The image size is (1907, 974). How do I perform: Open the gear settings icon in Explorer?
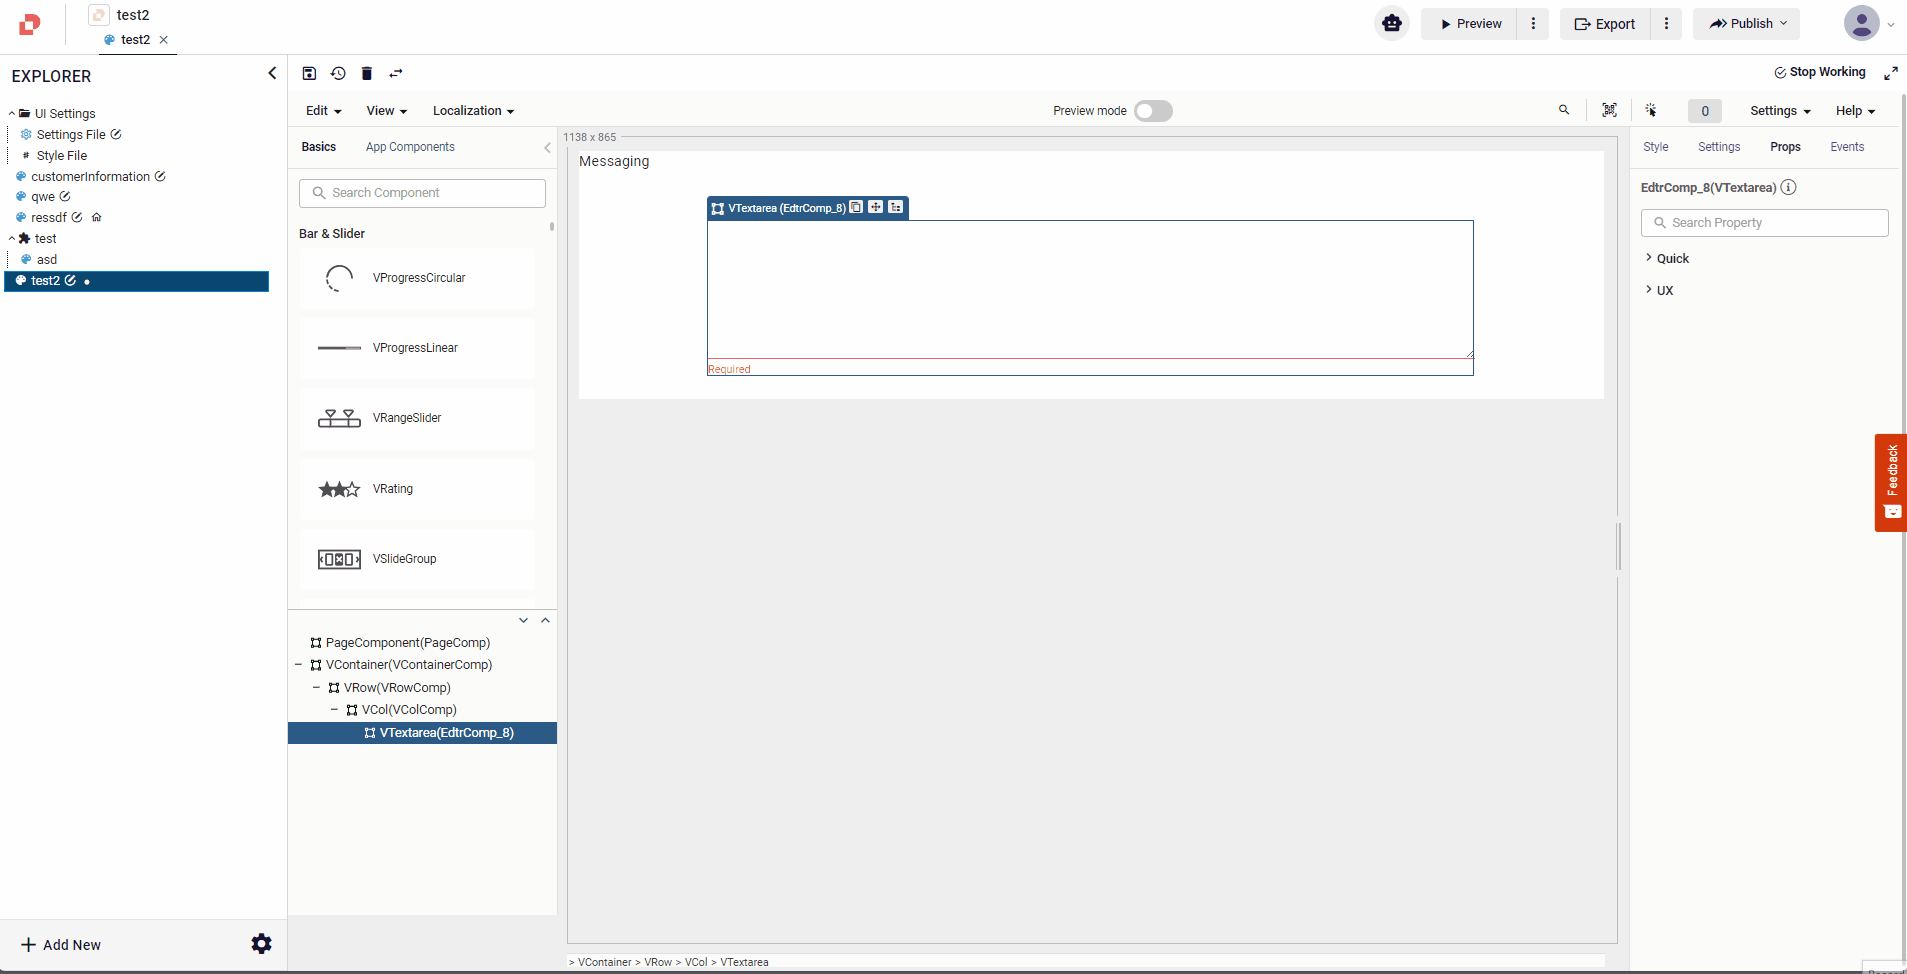point(261,944)
